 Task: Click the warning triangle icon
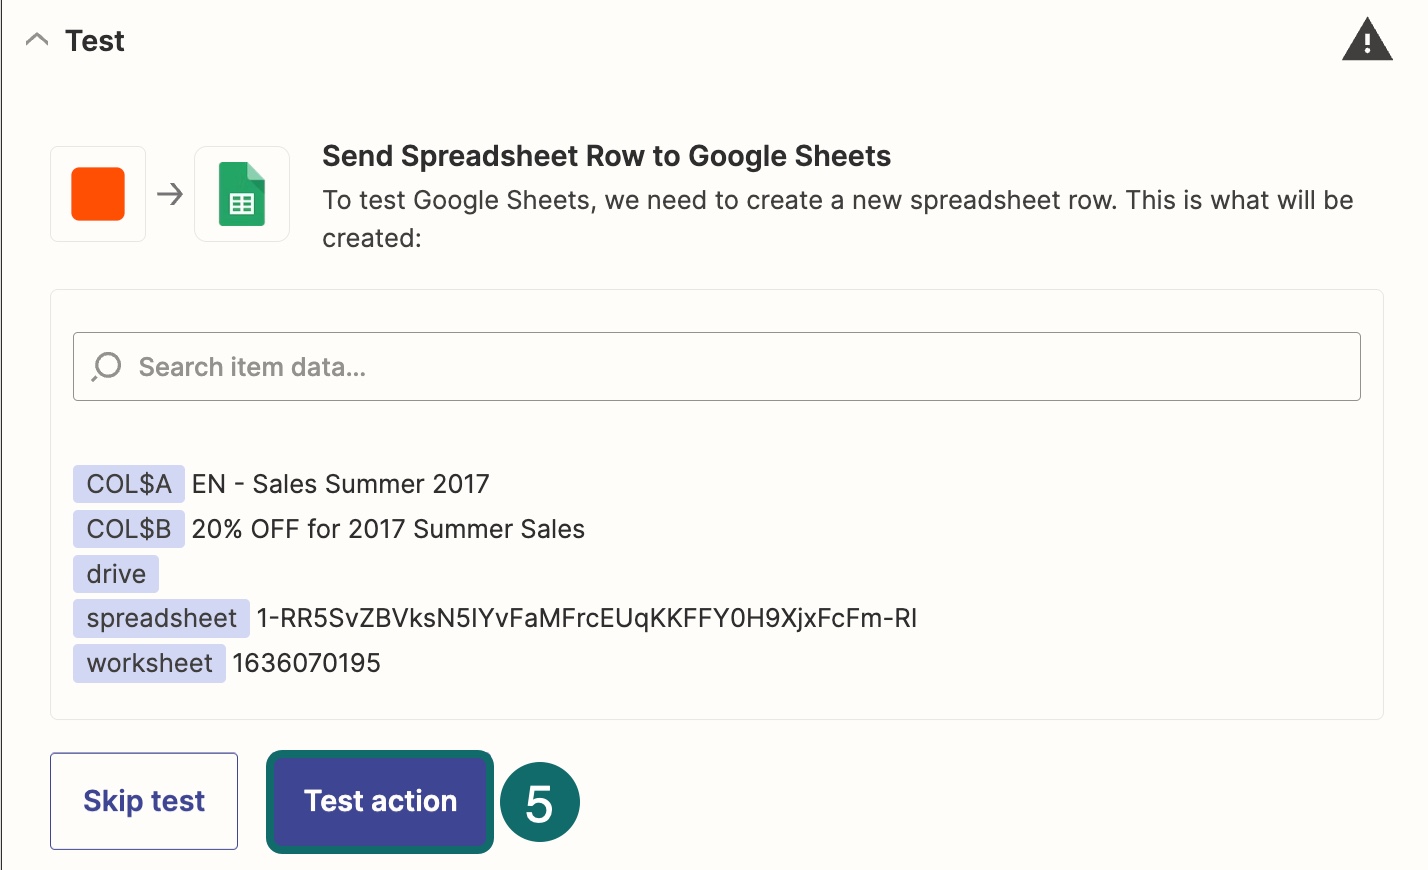[x=1366, y=41]
